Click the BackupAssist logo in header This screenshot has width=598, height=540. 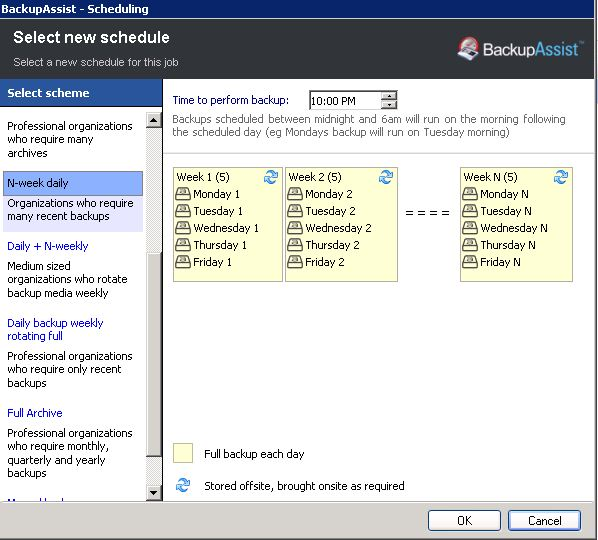[x=521, y=49]
